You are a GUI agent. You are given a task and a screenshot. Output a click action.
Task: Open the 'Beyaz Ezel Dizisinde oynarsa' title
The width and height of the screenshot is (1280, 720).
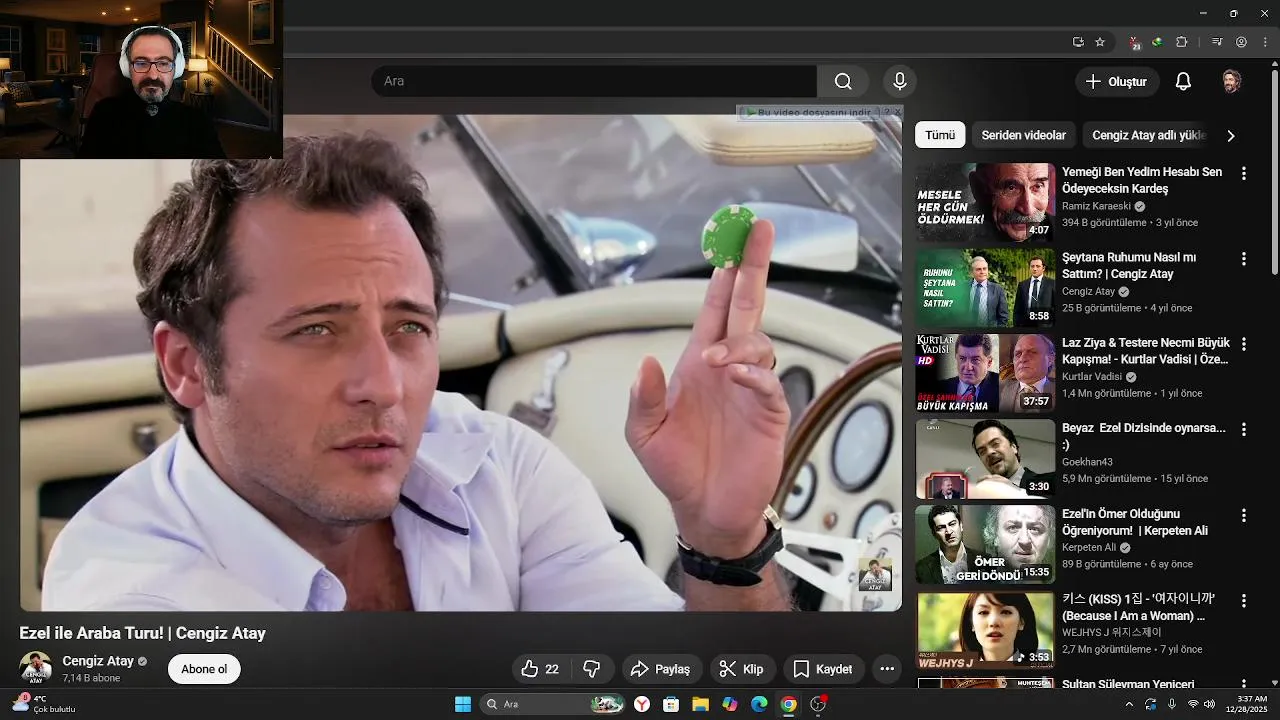(1143, 436)
